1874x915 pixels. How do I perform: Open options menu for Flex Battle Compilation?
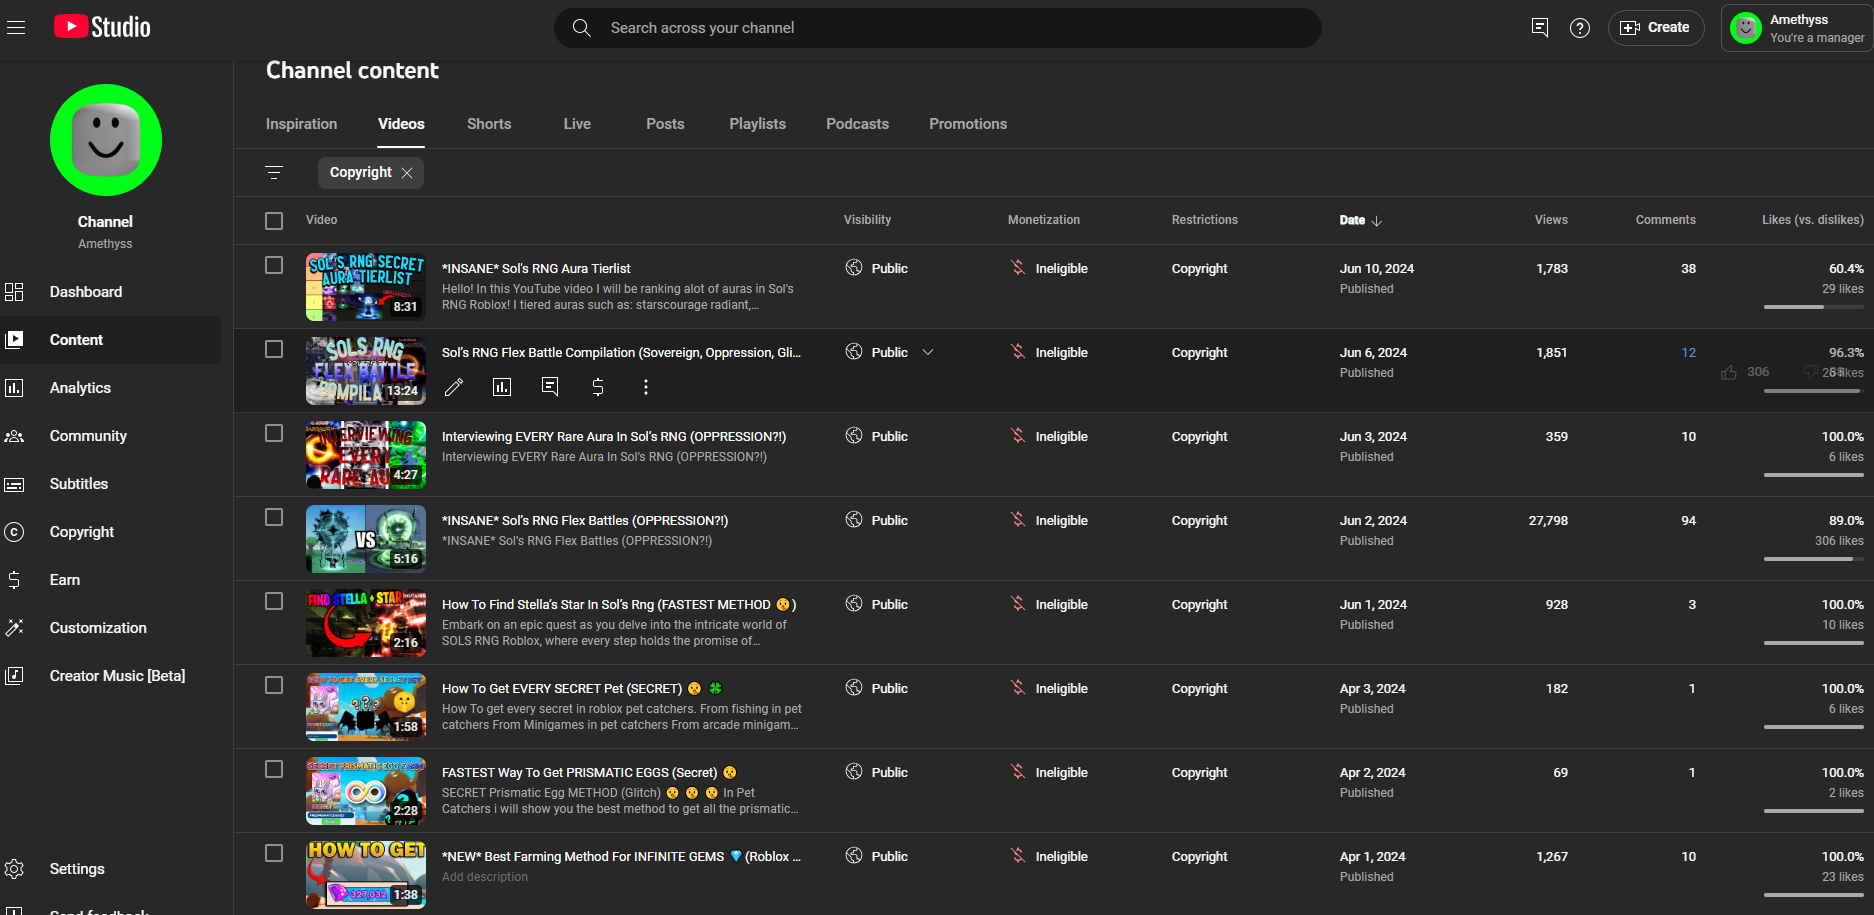tap(646, 387)
